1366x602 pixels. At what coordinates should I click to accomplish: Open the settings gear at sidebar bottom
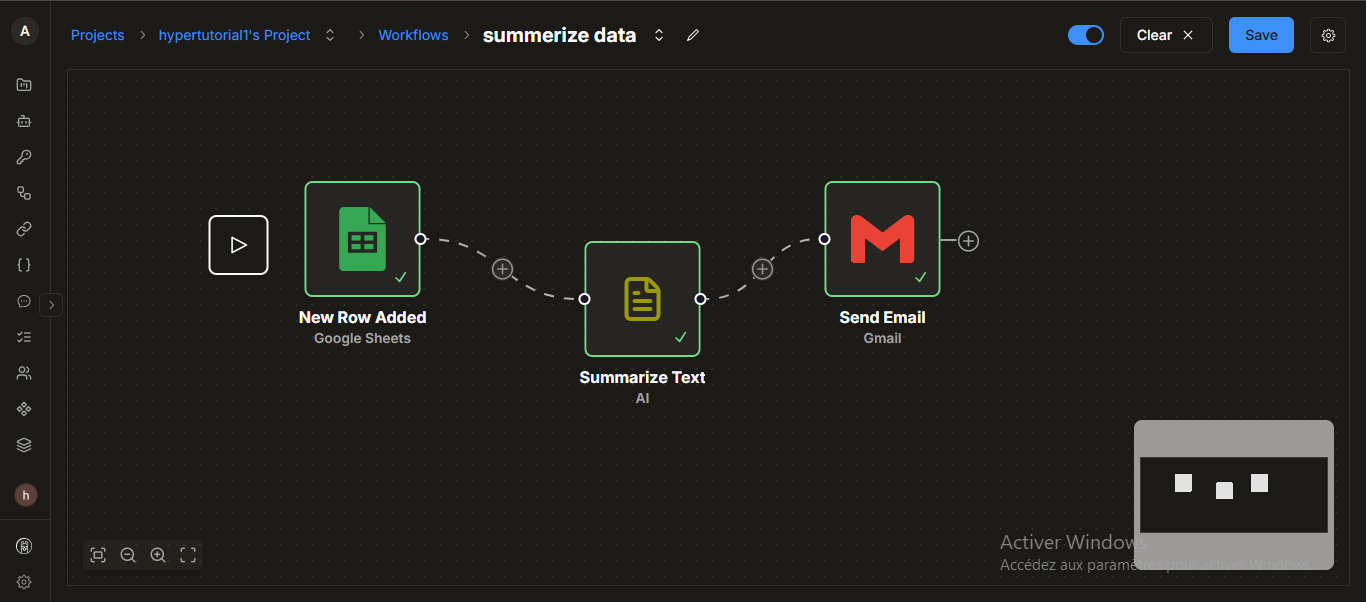(x=24, y=582)
